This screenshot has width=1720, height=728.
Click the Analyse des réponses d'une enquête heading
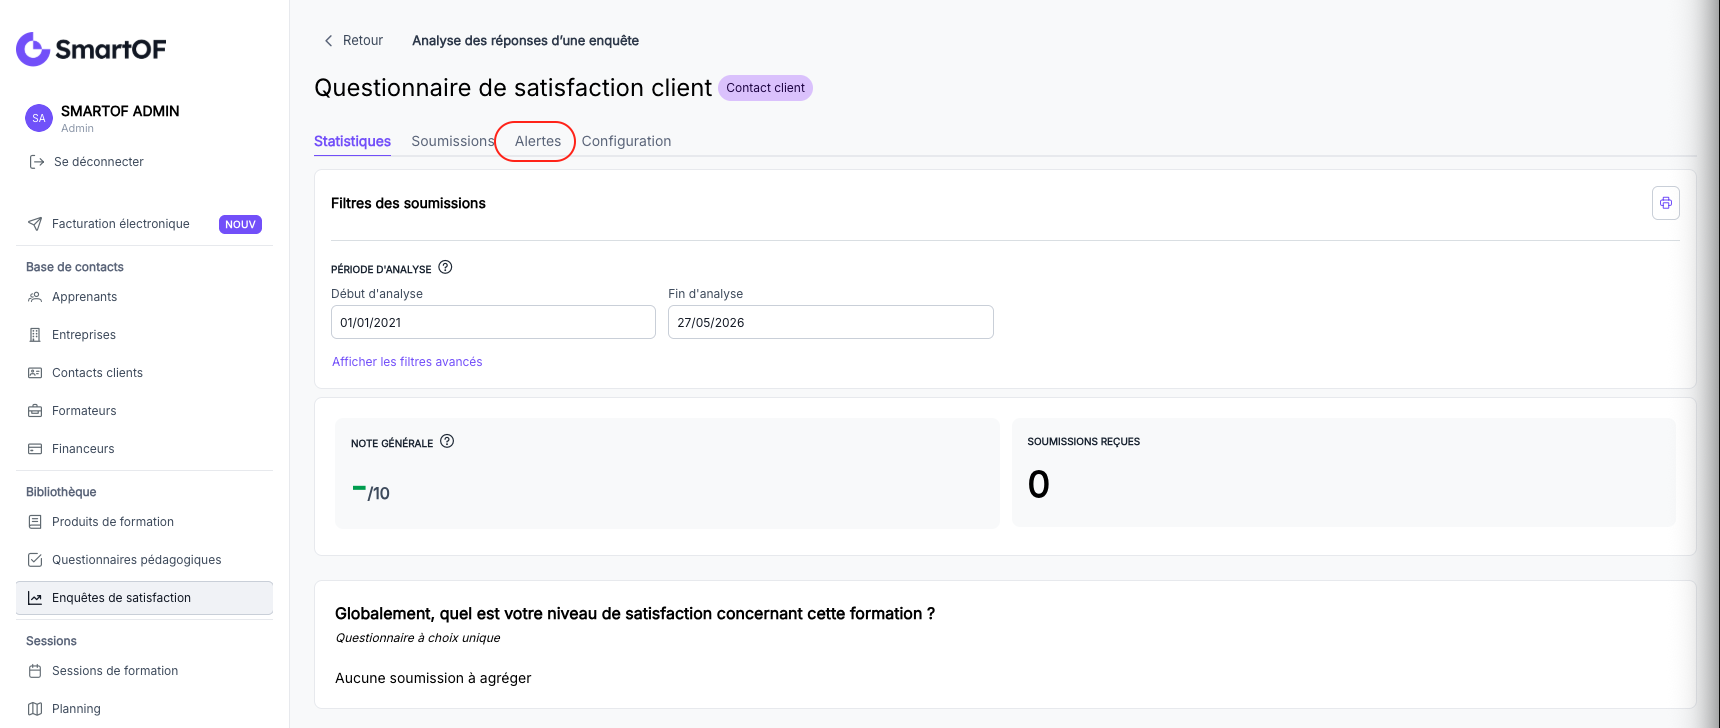525,41
